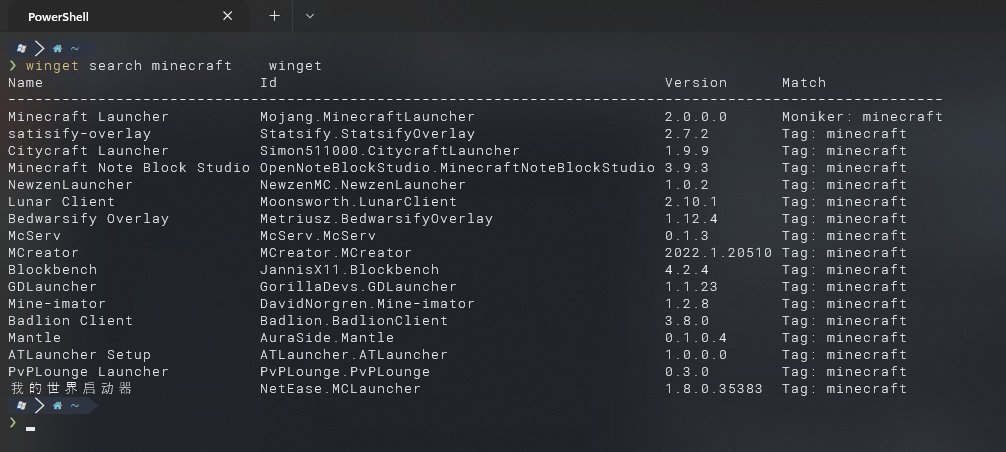Click ATLauncher.ATLauncher id
The height and width of the screenshot is (452, 1006).
(354, 355)
